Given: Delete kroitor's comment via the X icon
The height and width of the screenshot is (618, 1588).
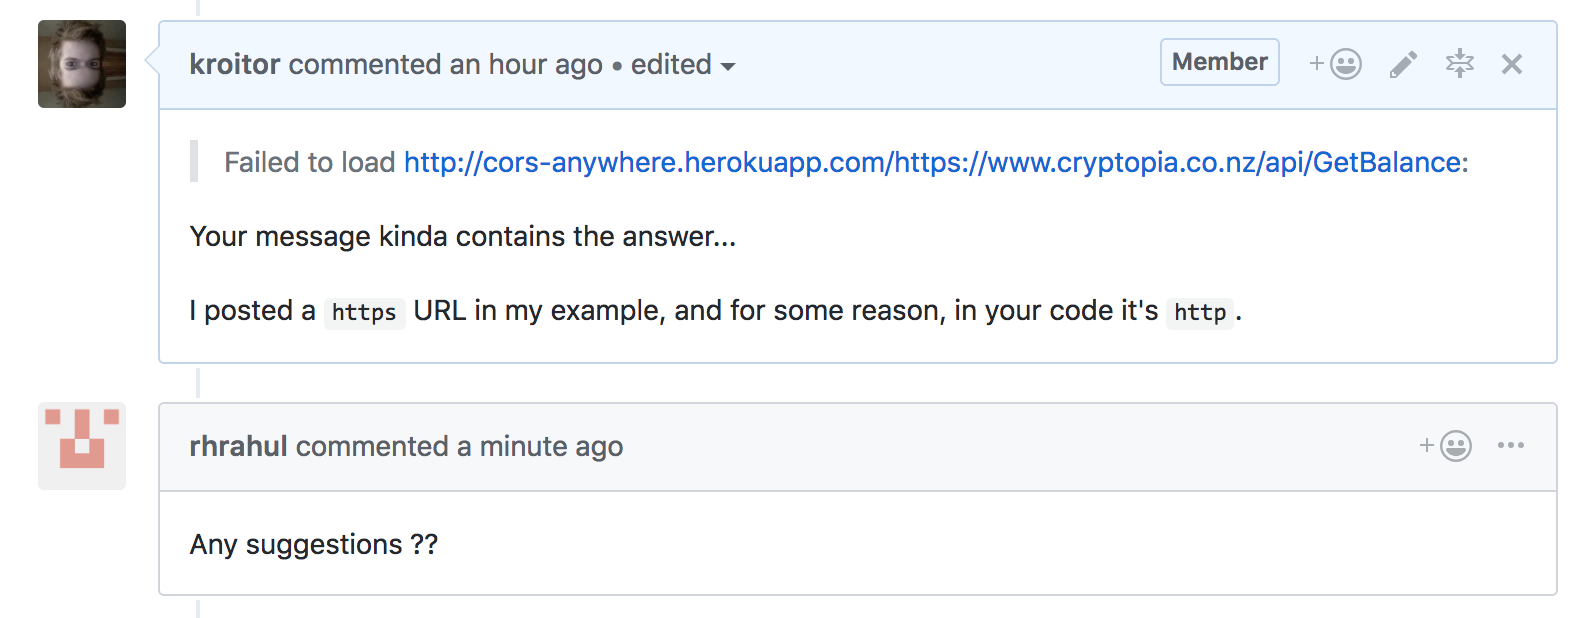Looking at the screenshot, I should pos(1511,63).
